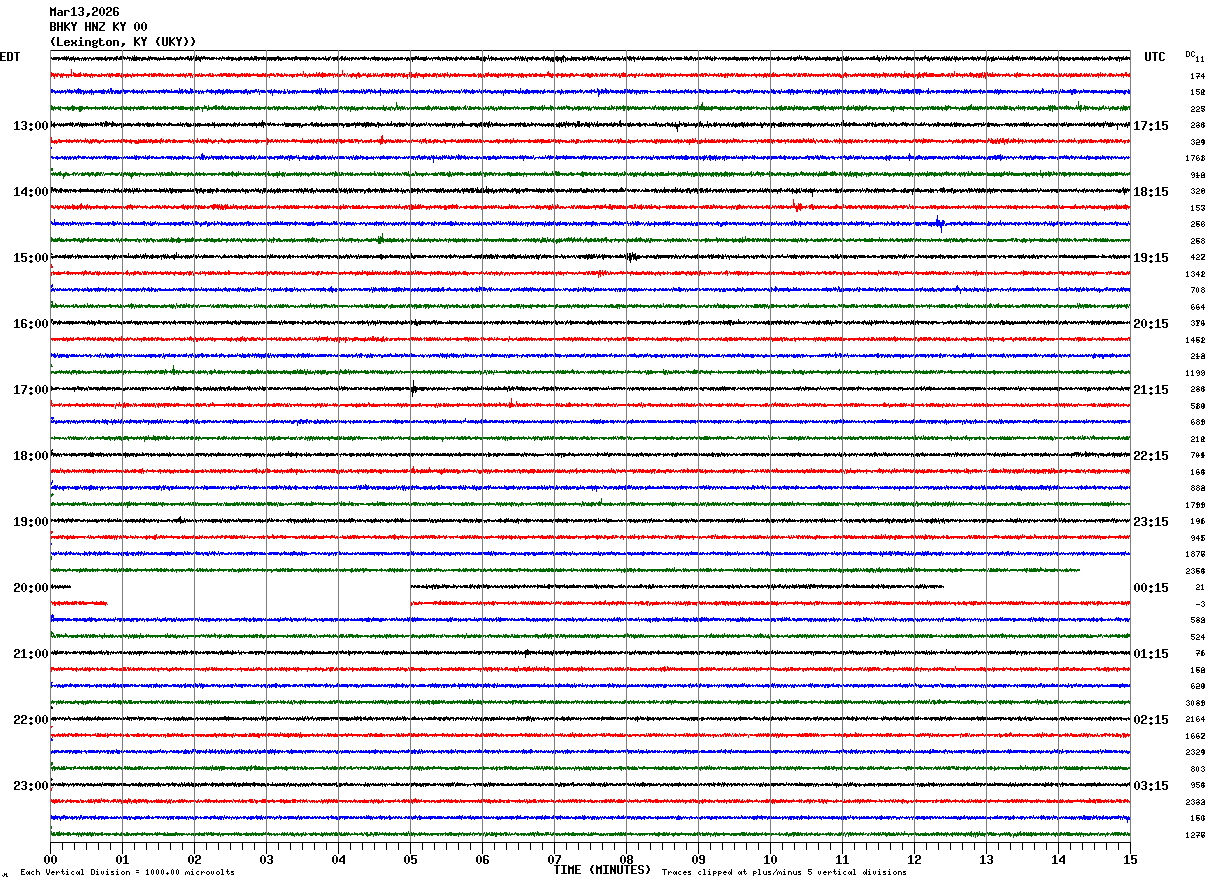This screenshot has height=886, width=1210.
Task: Click minute tick label 03 on time axis
Action: coord(266,859)
